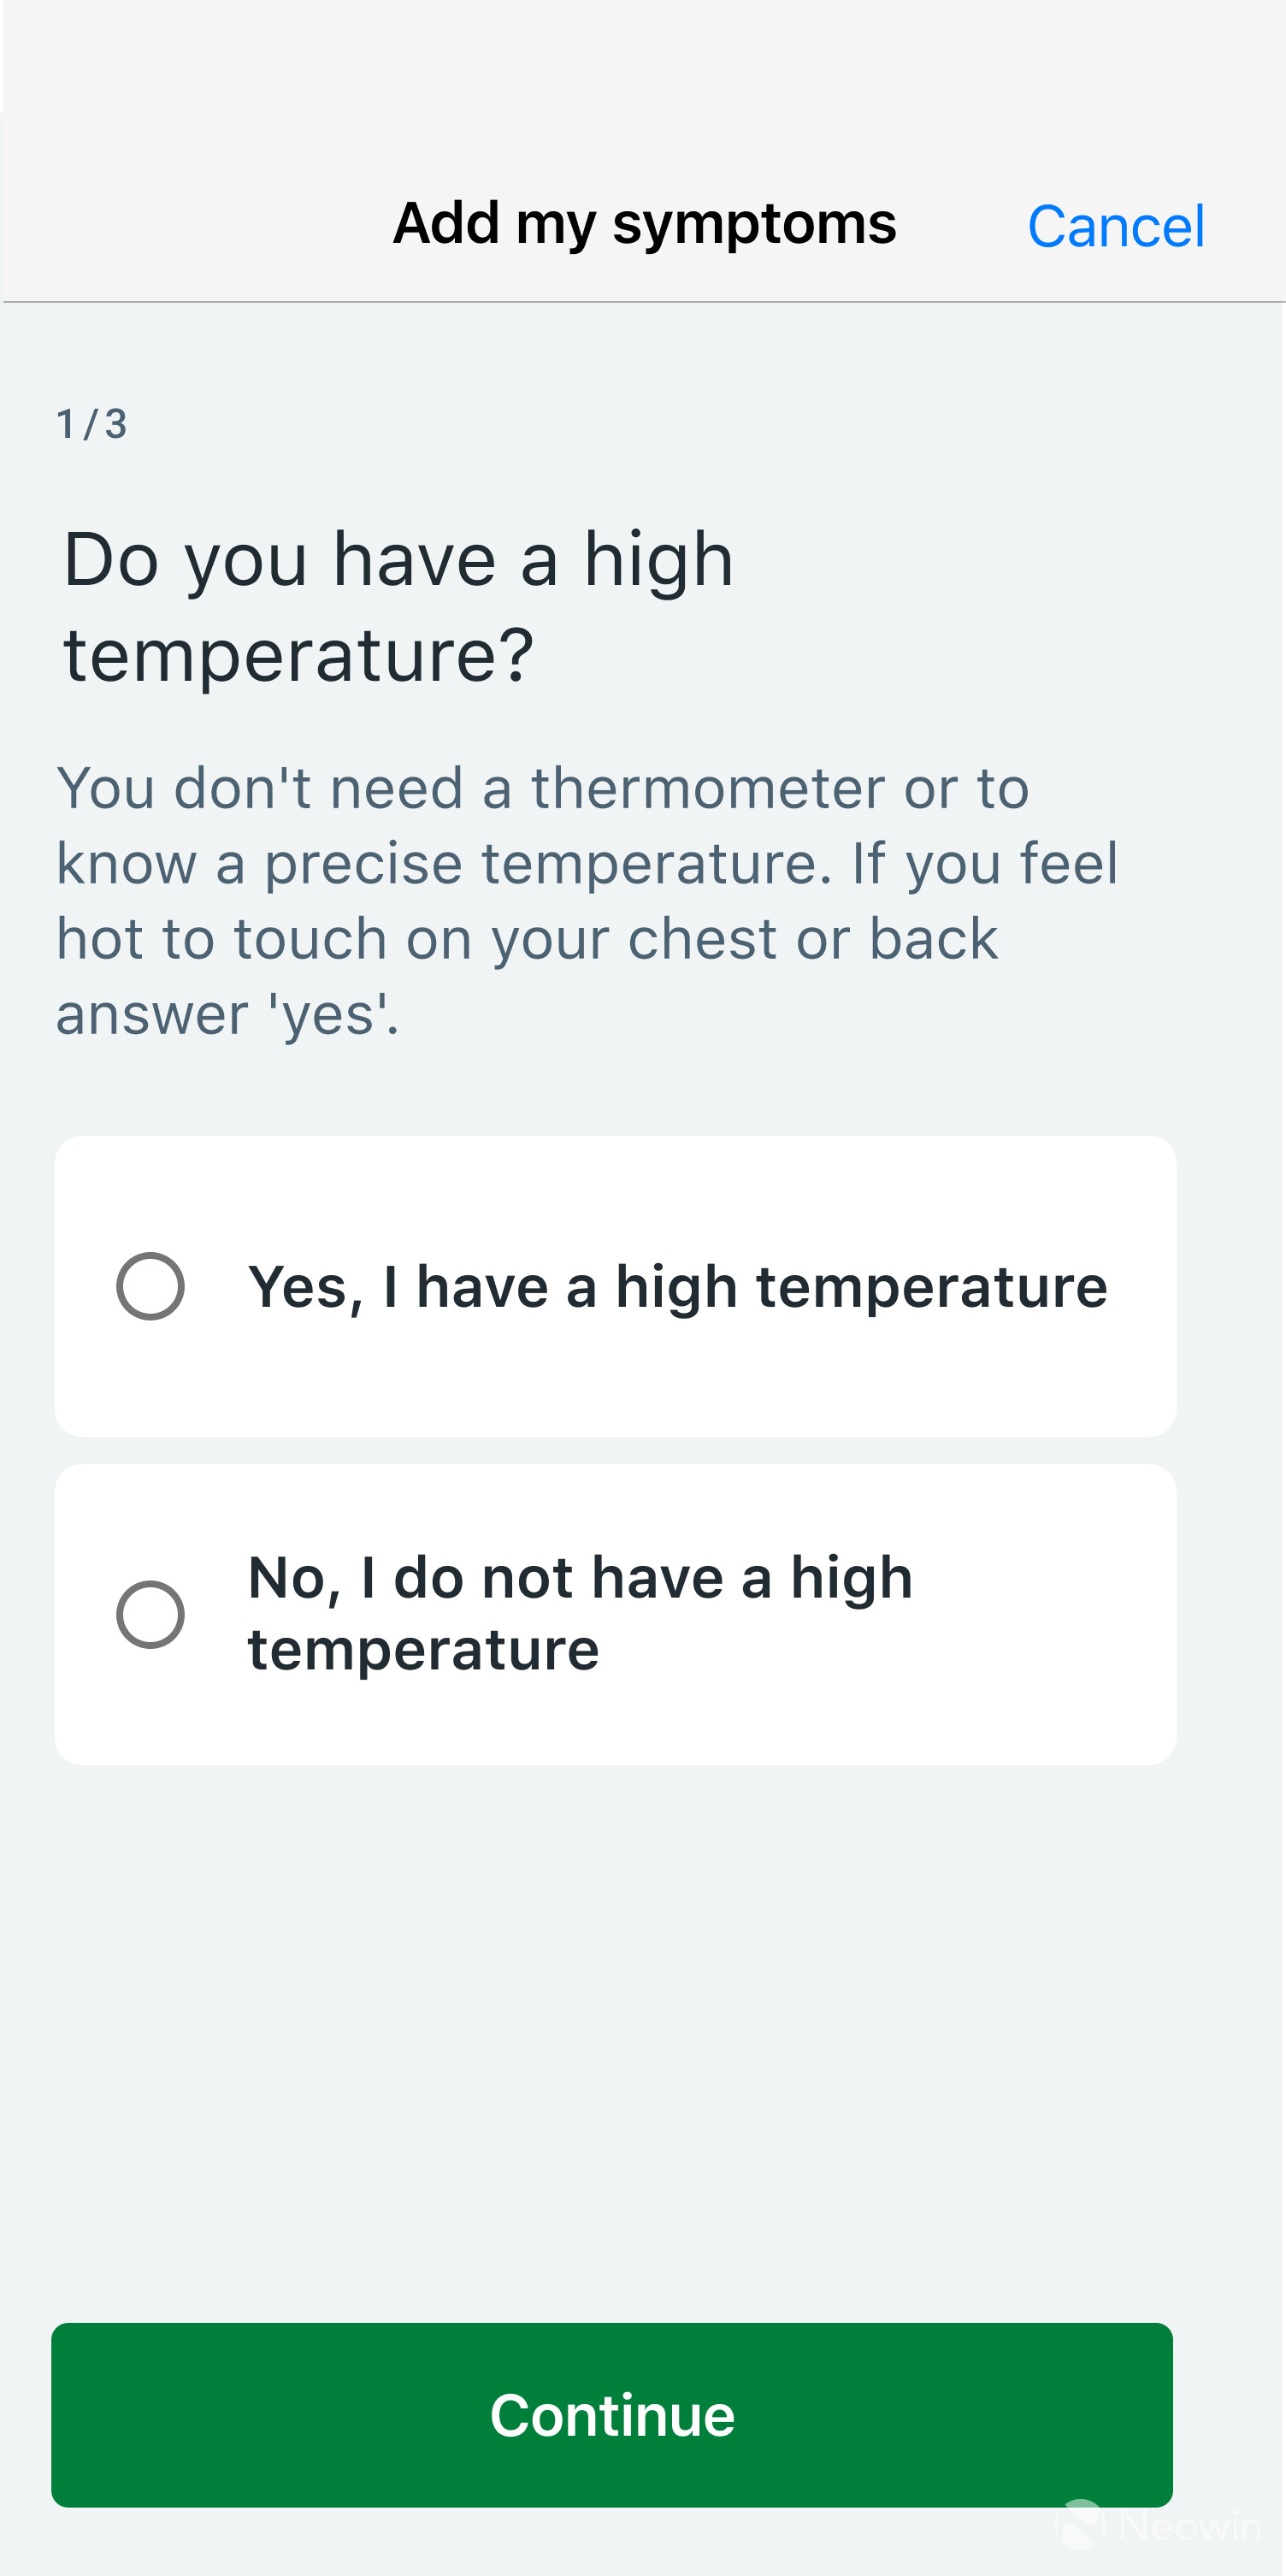Click the header bar beside the title
The width and height of the screenshot is (1286, 2576).
pyautogui.click(x=200, y=223)
